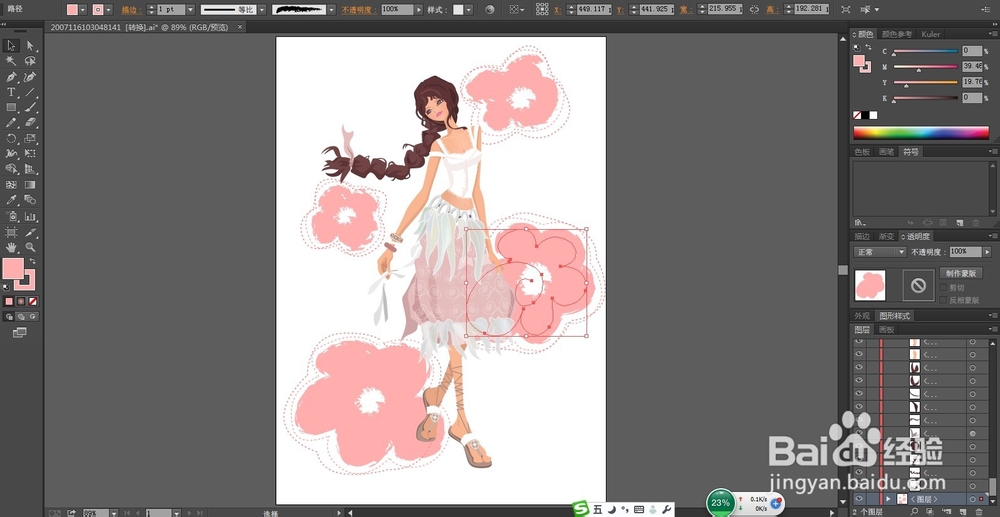Set paint mode to Color
The image size is (1000, 517).
pos(9,301)
